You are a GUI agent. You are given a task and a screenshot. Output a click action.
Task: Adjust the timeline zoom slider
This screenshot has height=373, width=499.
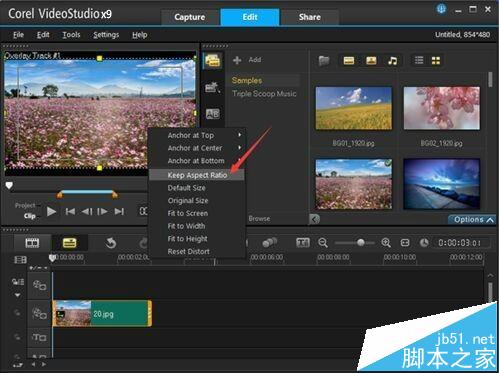(361, 243)
